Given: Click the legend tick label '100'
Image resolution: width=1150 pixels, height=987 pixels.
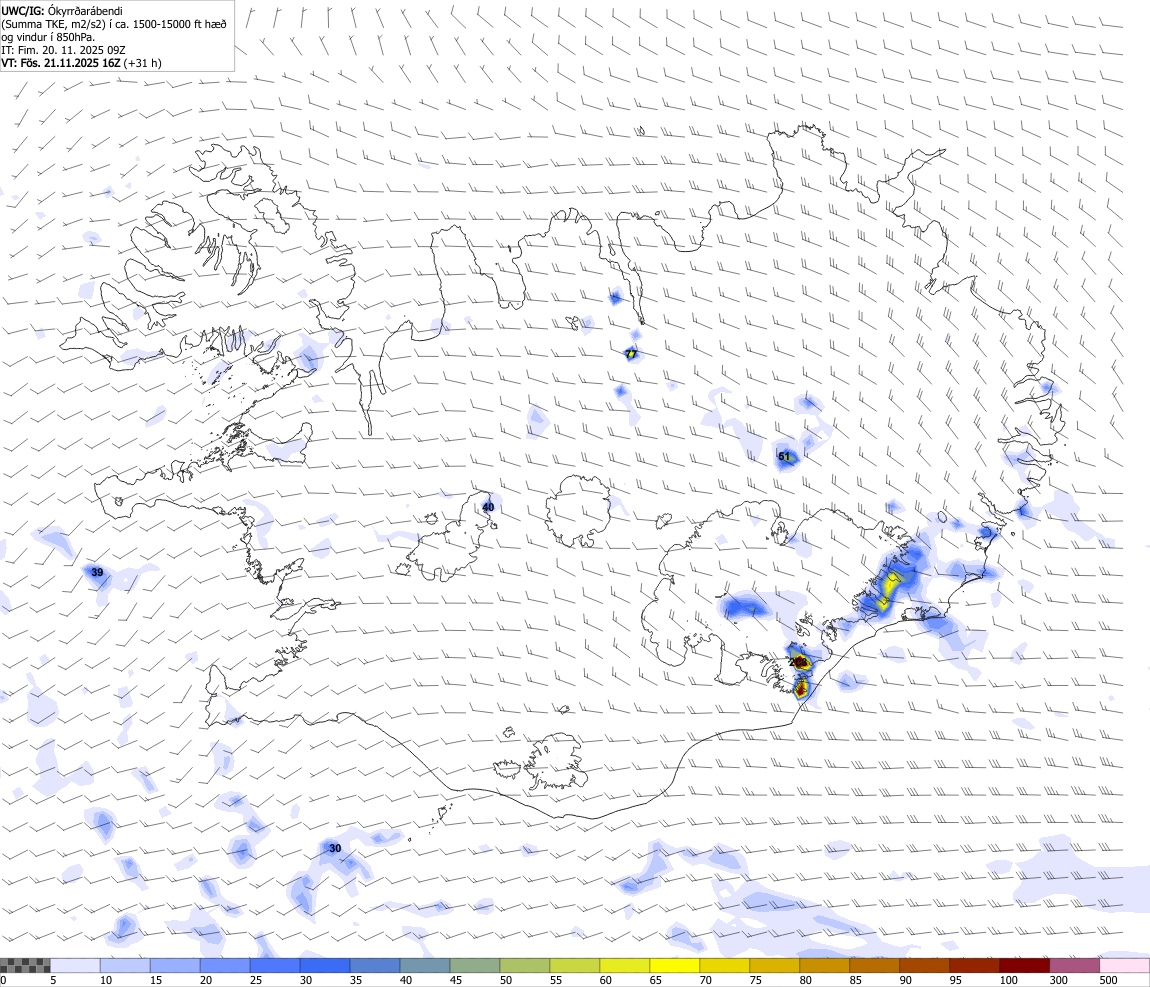Looking at the screenshot, I should (x=1008, y=980).
